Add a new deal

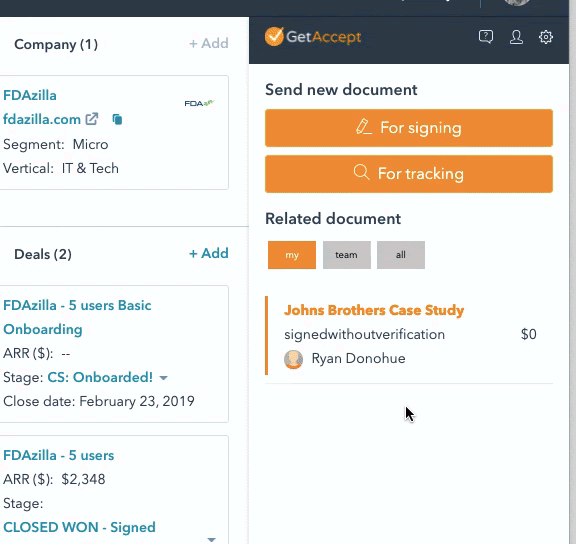[209, 253]
